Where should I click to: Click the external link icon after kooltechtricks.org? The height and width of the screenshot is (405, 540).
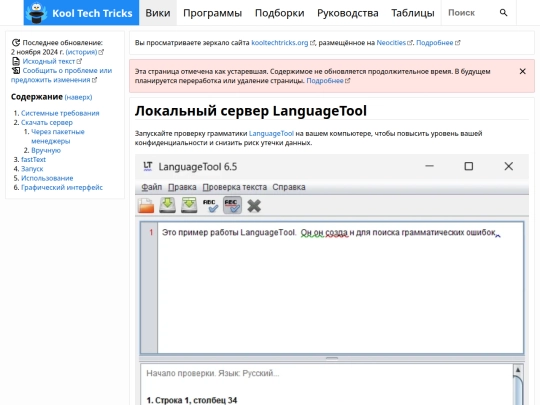(x=312, y=43)
